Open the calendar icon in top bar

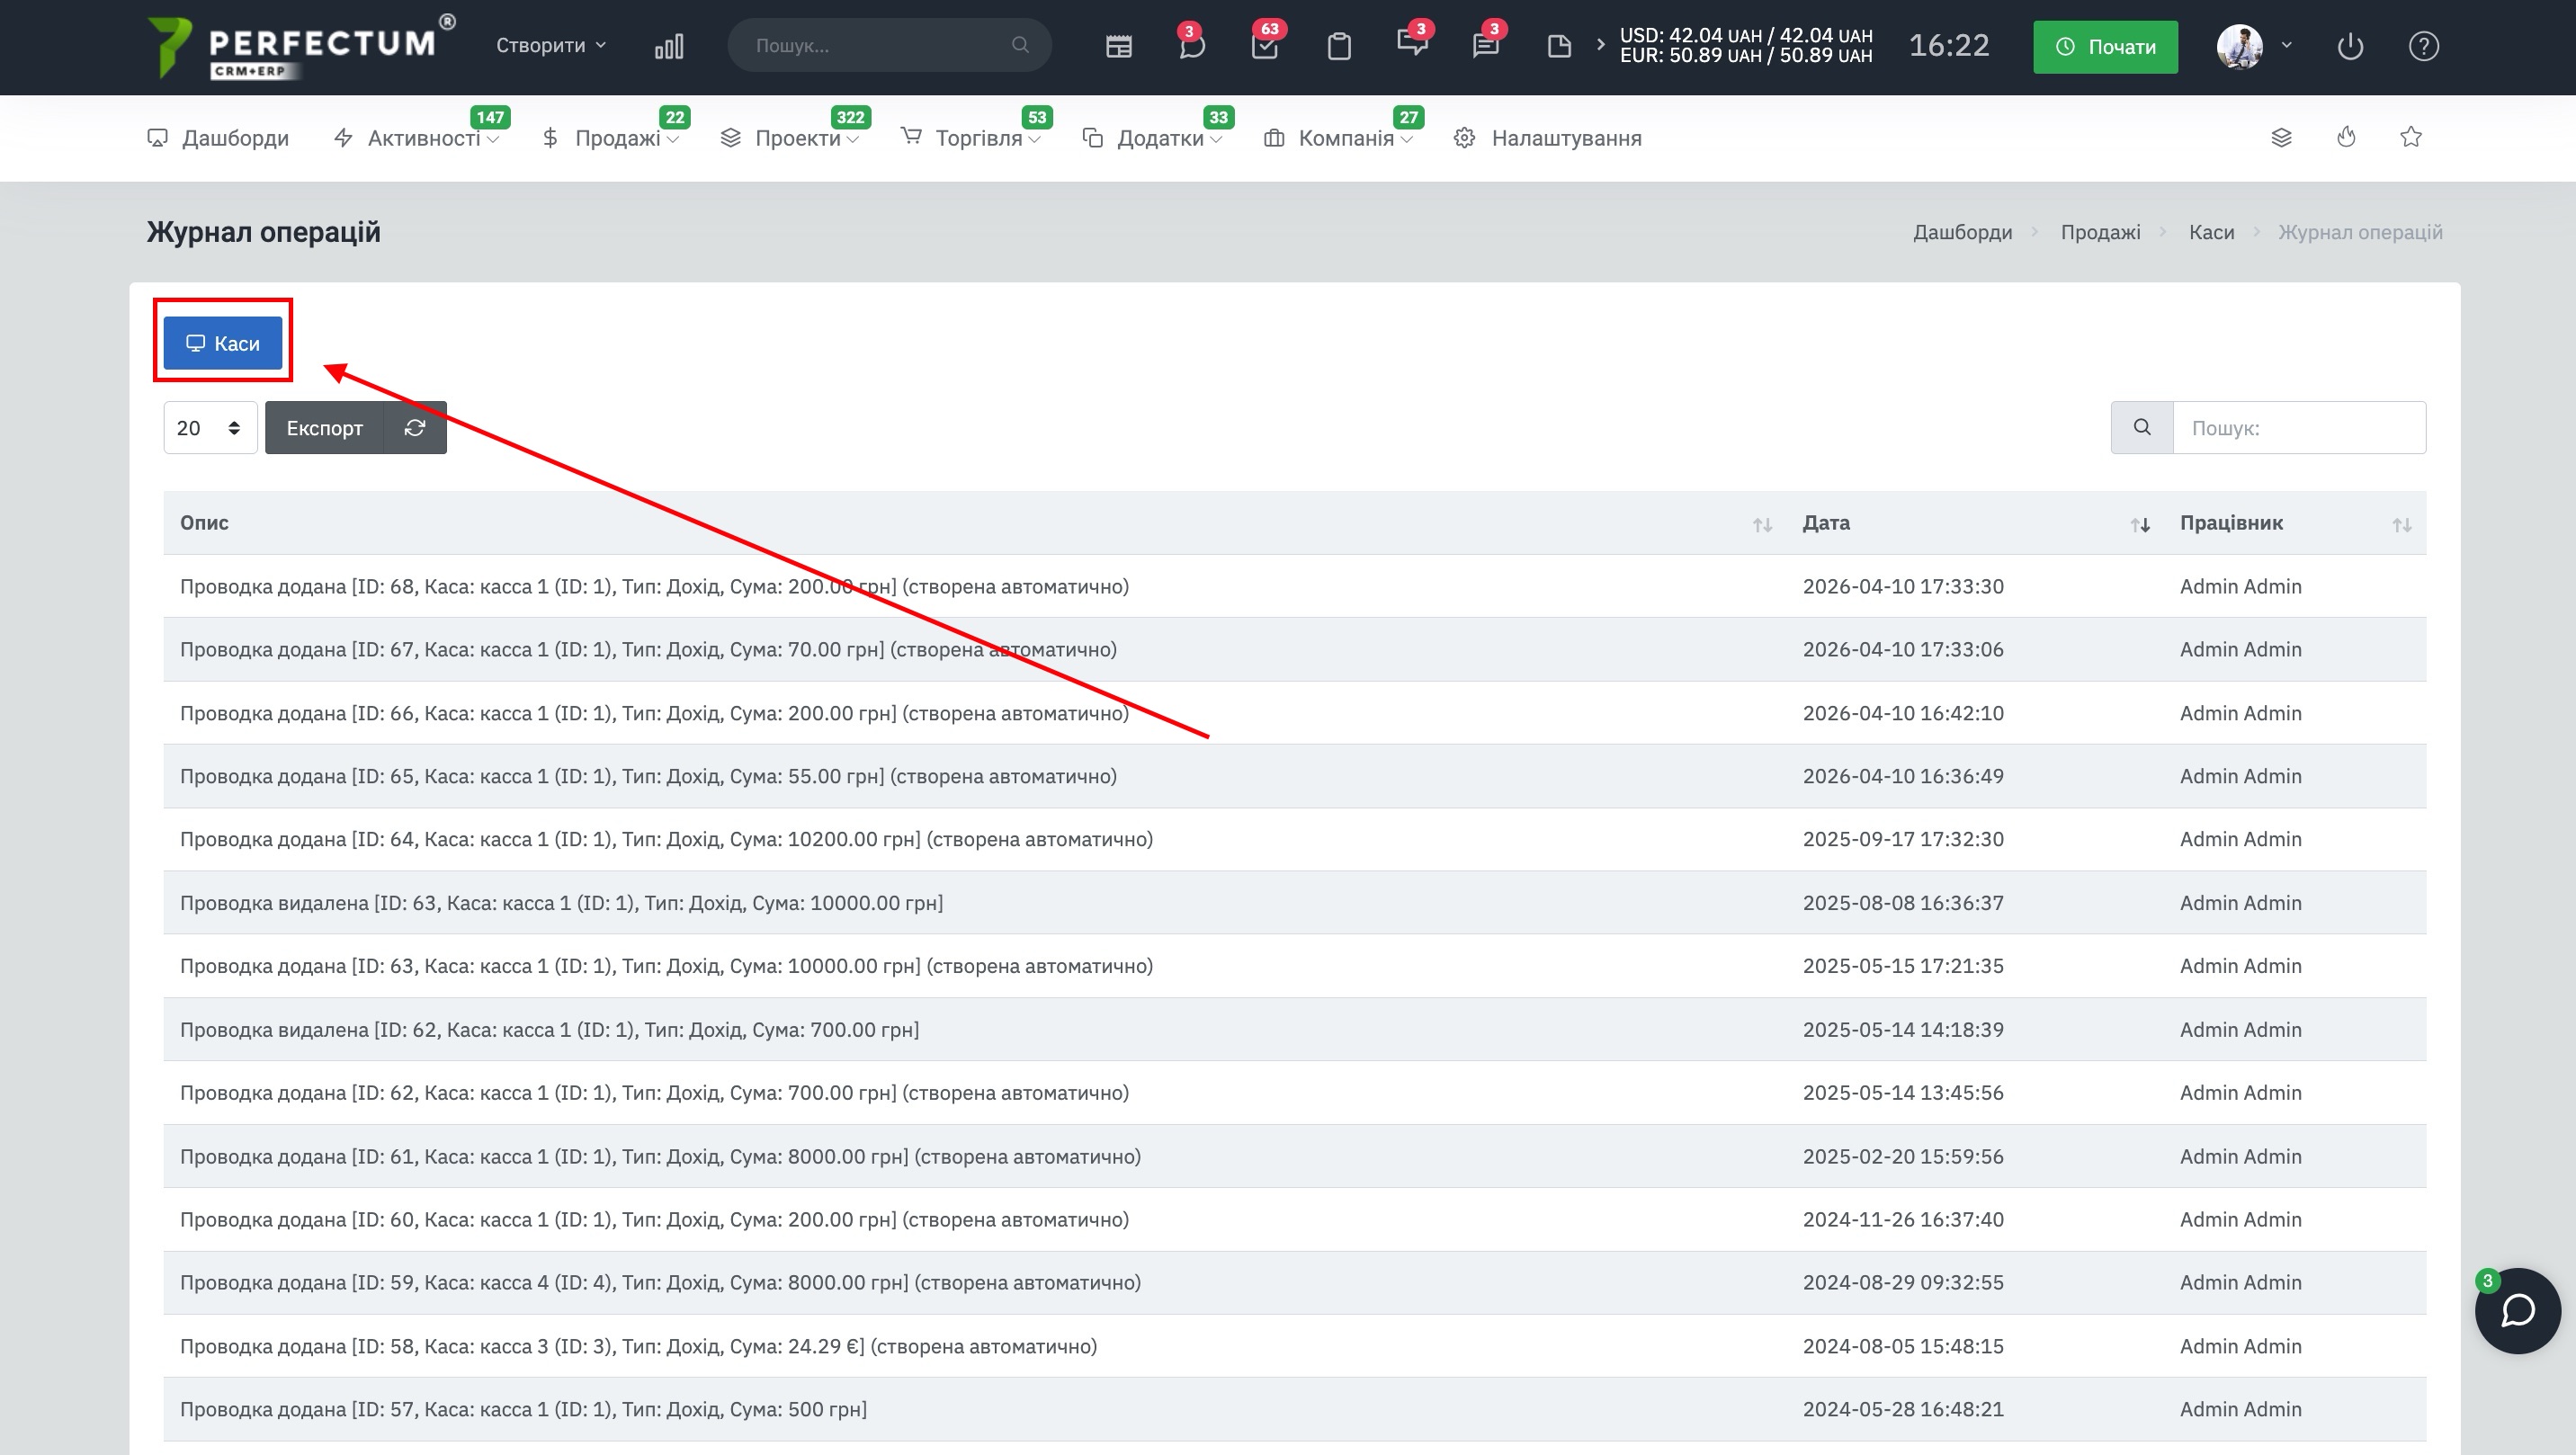[x=1118, y=46]
